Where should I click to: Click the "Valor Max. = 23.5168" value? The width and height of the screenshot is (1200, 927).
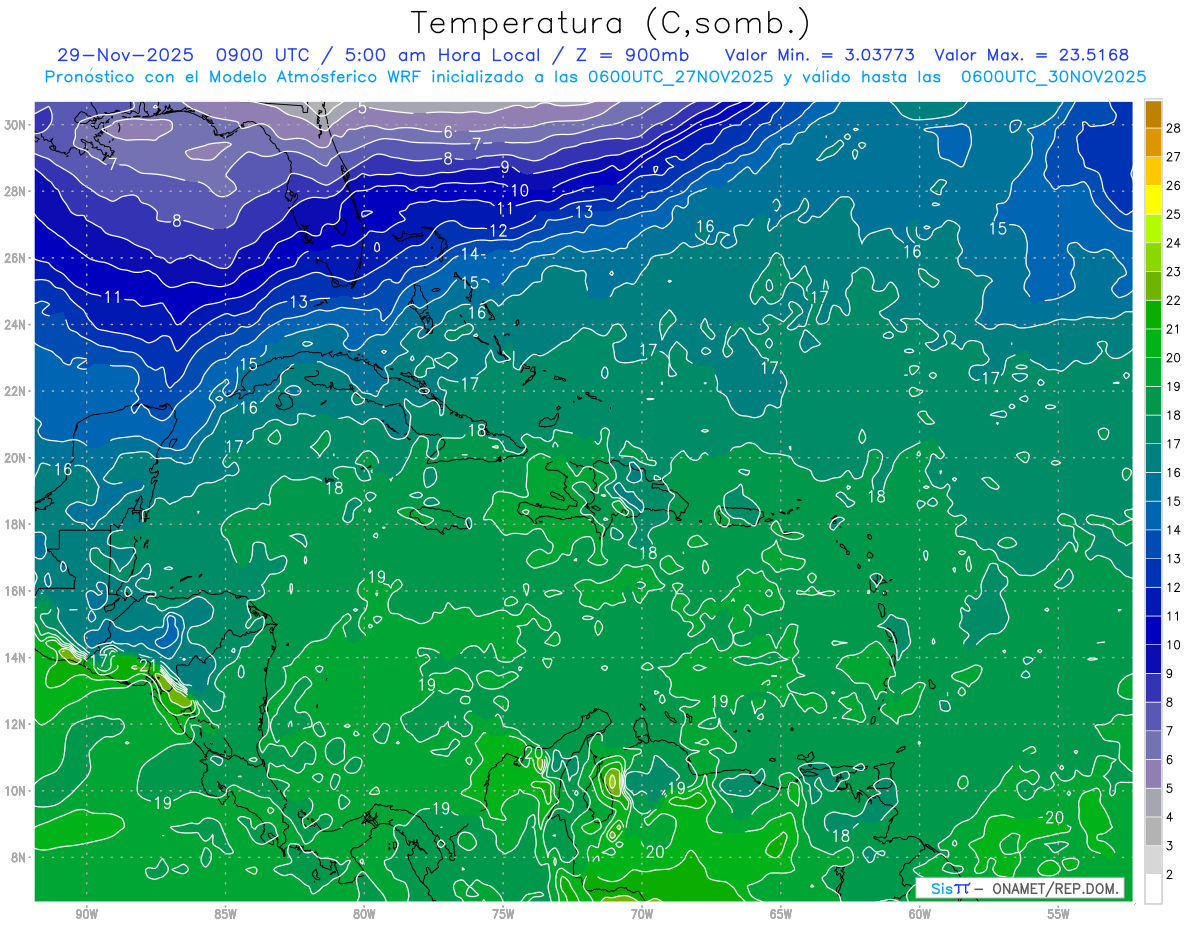coord(1032,55)
